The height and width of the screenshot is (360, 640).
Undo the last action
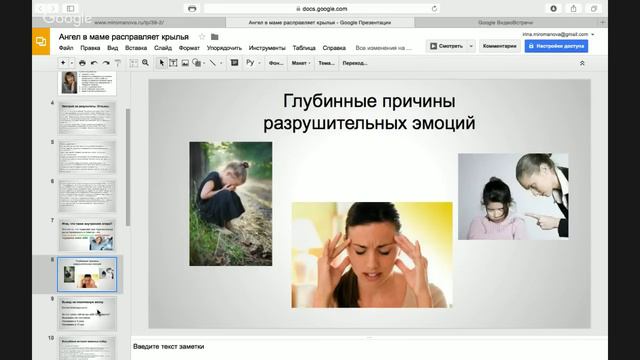pos(94,63)
